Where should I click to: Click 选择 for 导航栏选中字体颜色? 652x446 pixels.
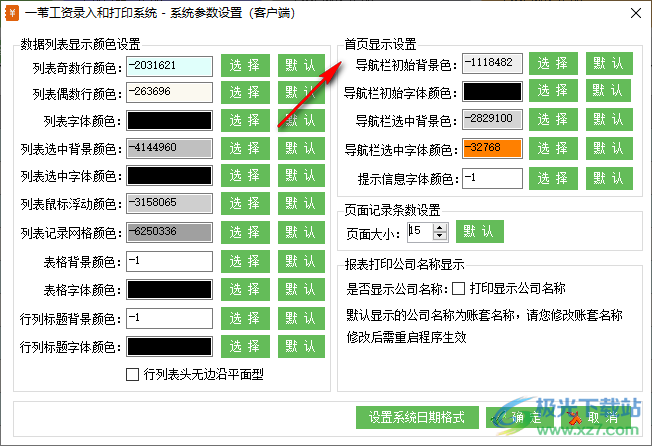(x=553, y=148)
